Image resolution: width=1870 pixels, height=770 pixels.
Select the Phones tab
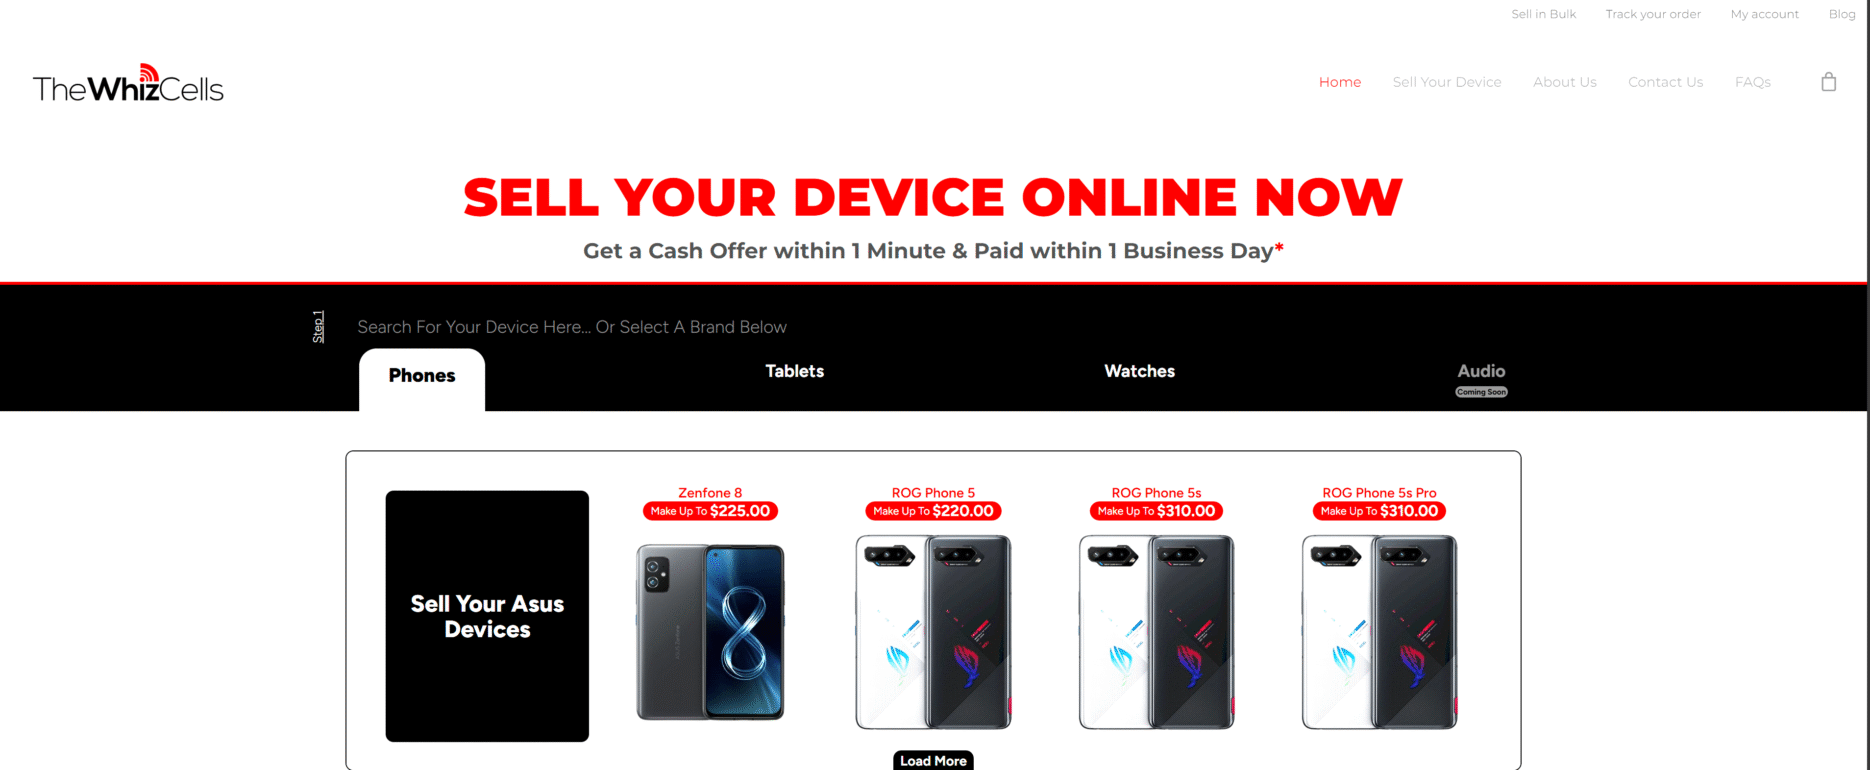coord(422,378)
